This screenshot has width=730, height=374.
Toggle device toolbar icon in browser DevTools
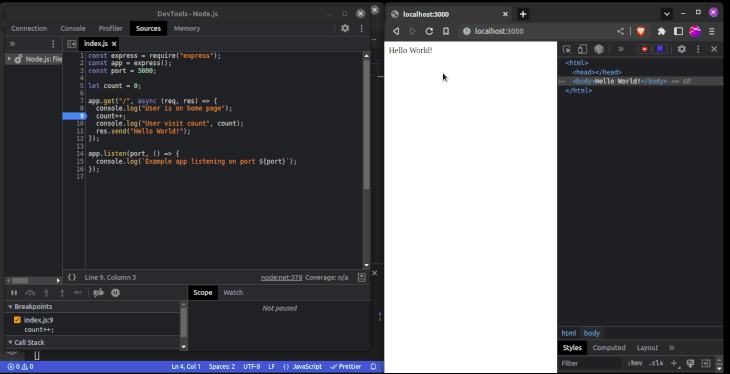582,49
